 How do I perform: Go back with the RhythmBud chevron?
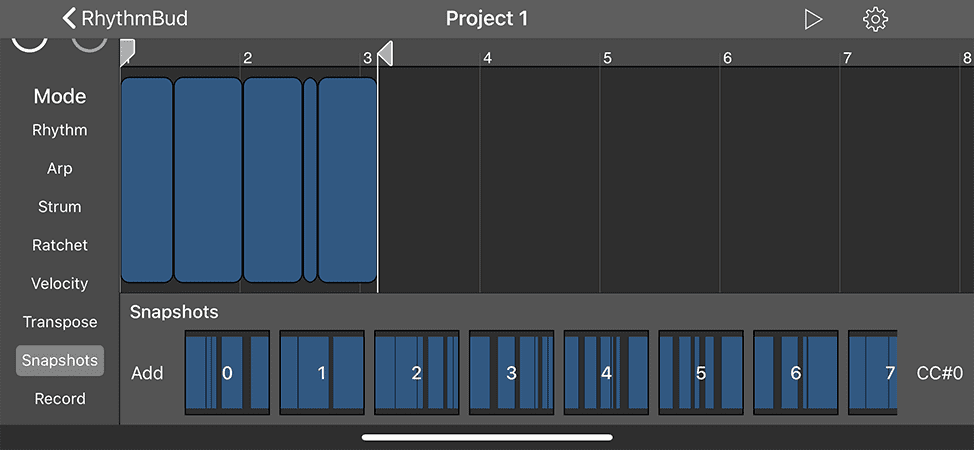(125, 19)
